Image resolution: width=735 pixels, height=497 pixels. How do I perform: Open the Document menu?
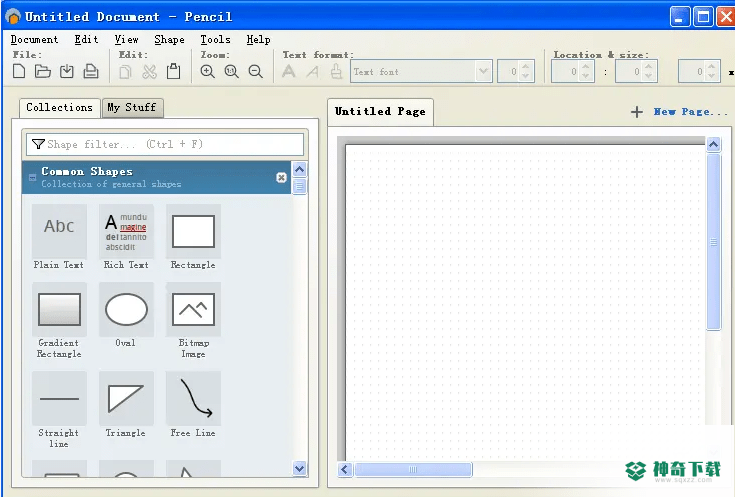(34, 39)
